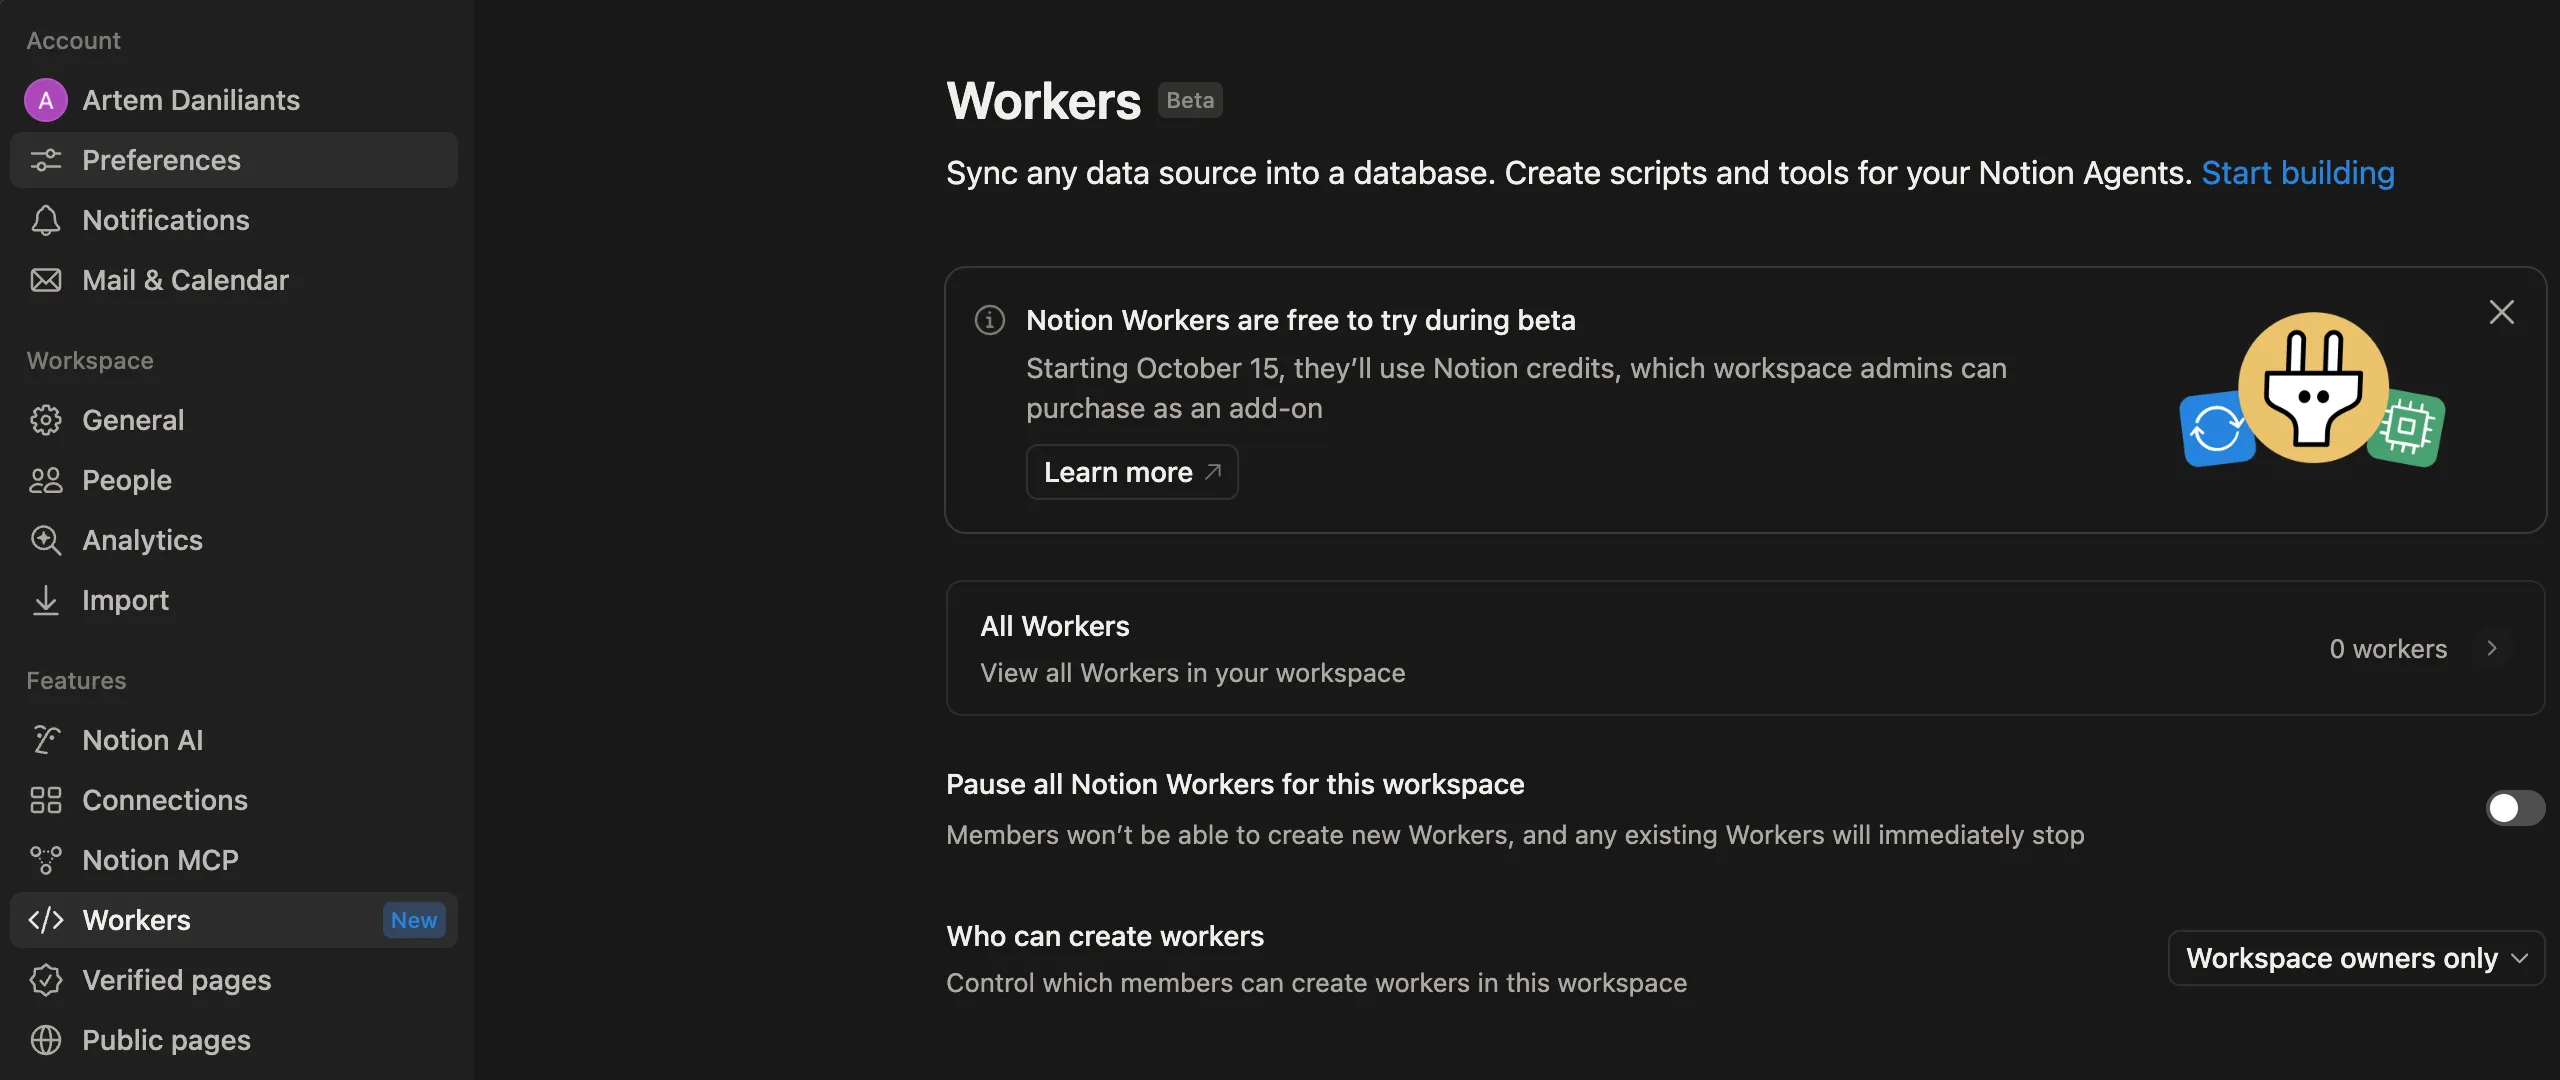2560x1080 pixels.
Task: Click the Features section header
Action: coord(76,680)
